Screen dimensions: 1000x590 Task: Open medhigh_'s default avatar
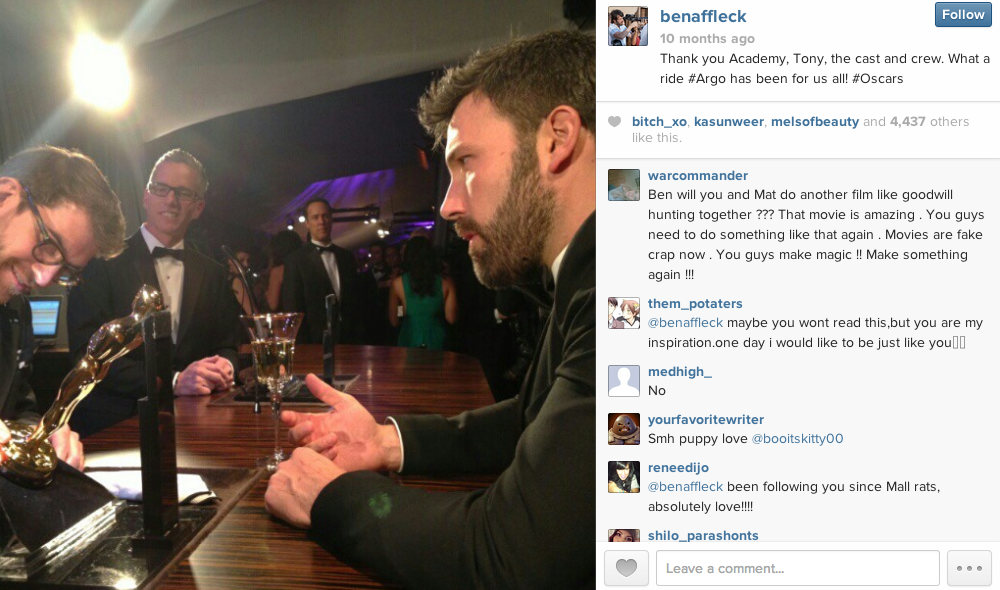624,381
